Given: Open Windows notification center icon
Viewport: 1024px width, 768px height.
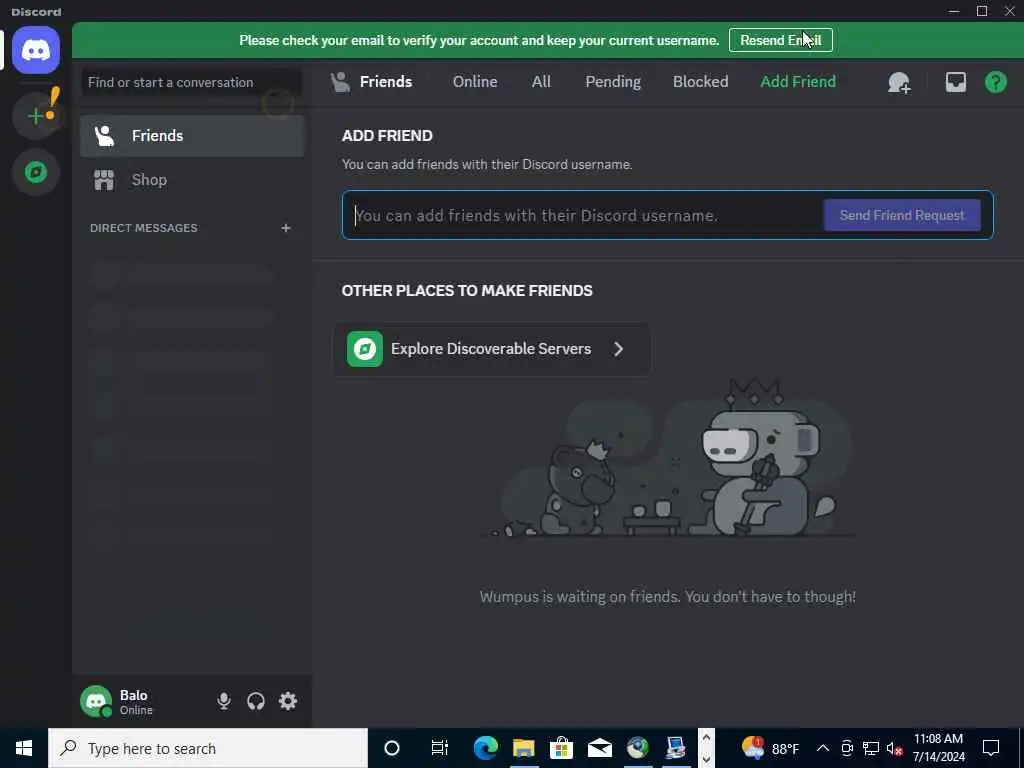Looking at the screenshot, I should coord(991,748).
